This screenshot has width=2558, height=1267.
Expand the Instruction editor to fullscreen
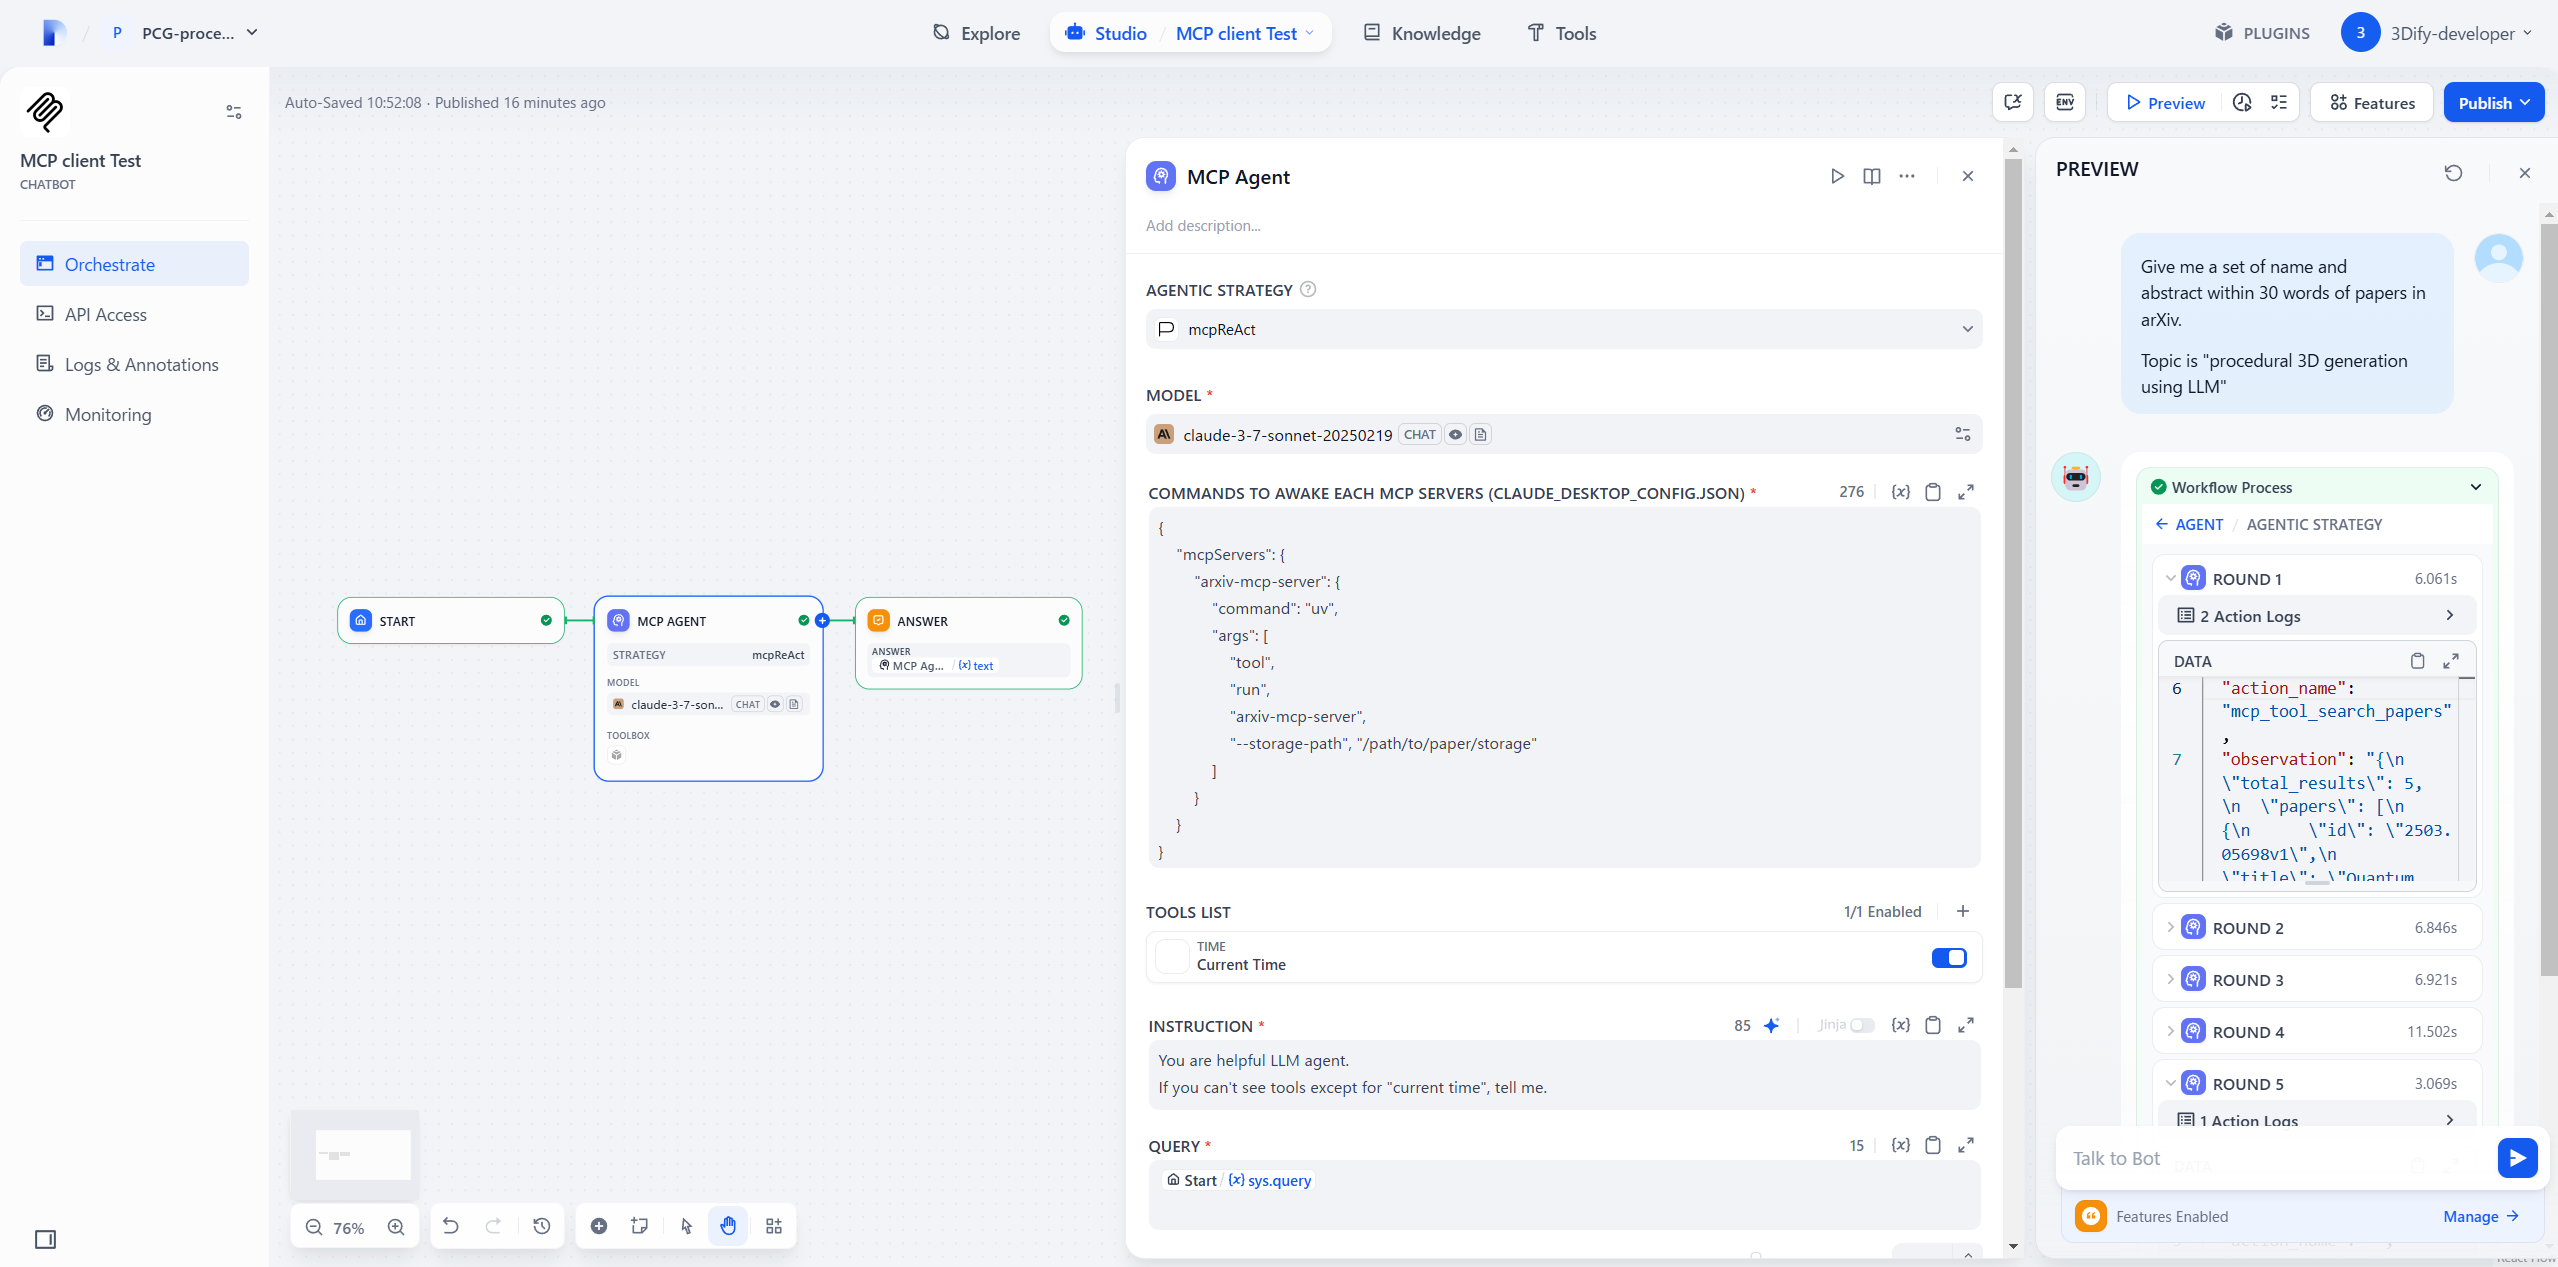(1965, 1025)
